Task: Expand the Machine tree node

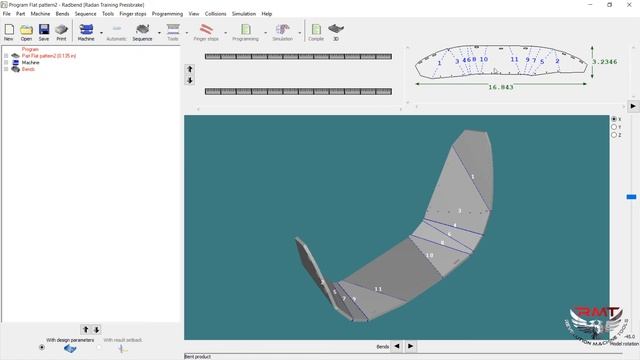Action: point(6,62)
